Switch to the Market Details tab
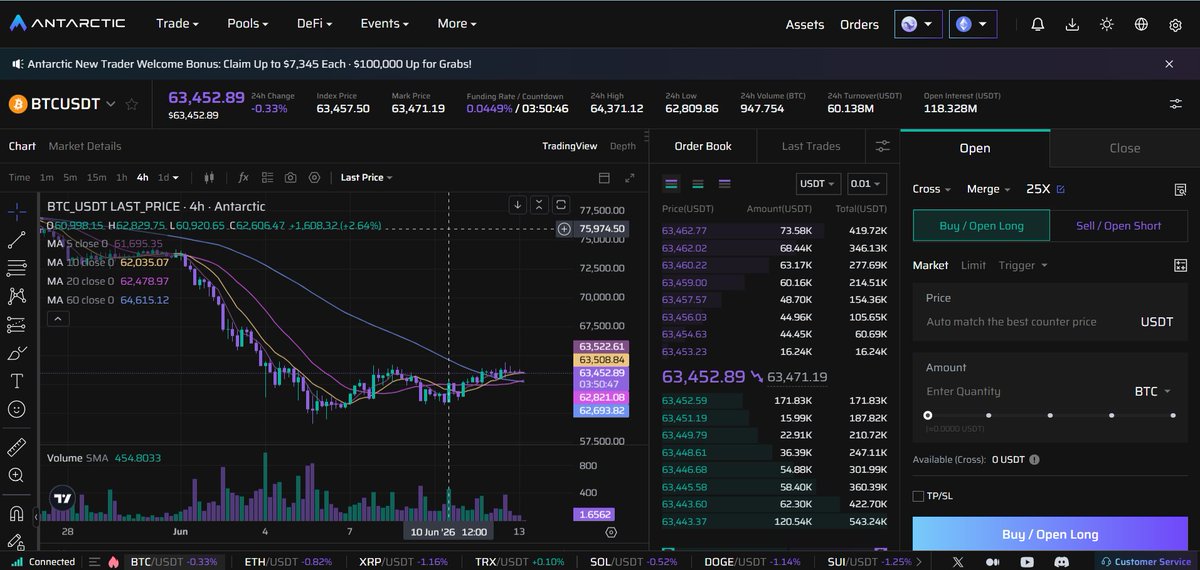 [85, 146]
